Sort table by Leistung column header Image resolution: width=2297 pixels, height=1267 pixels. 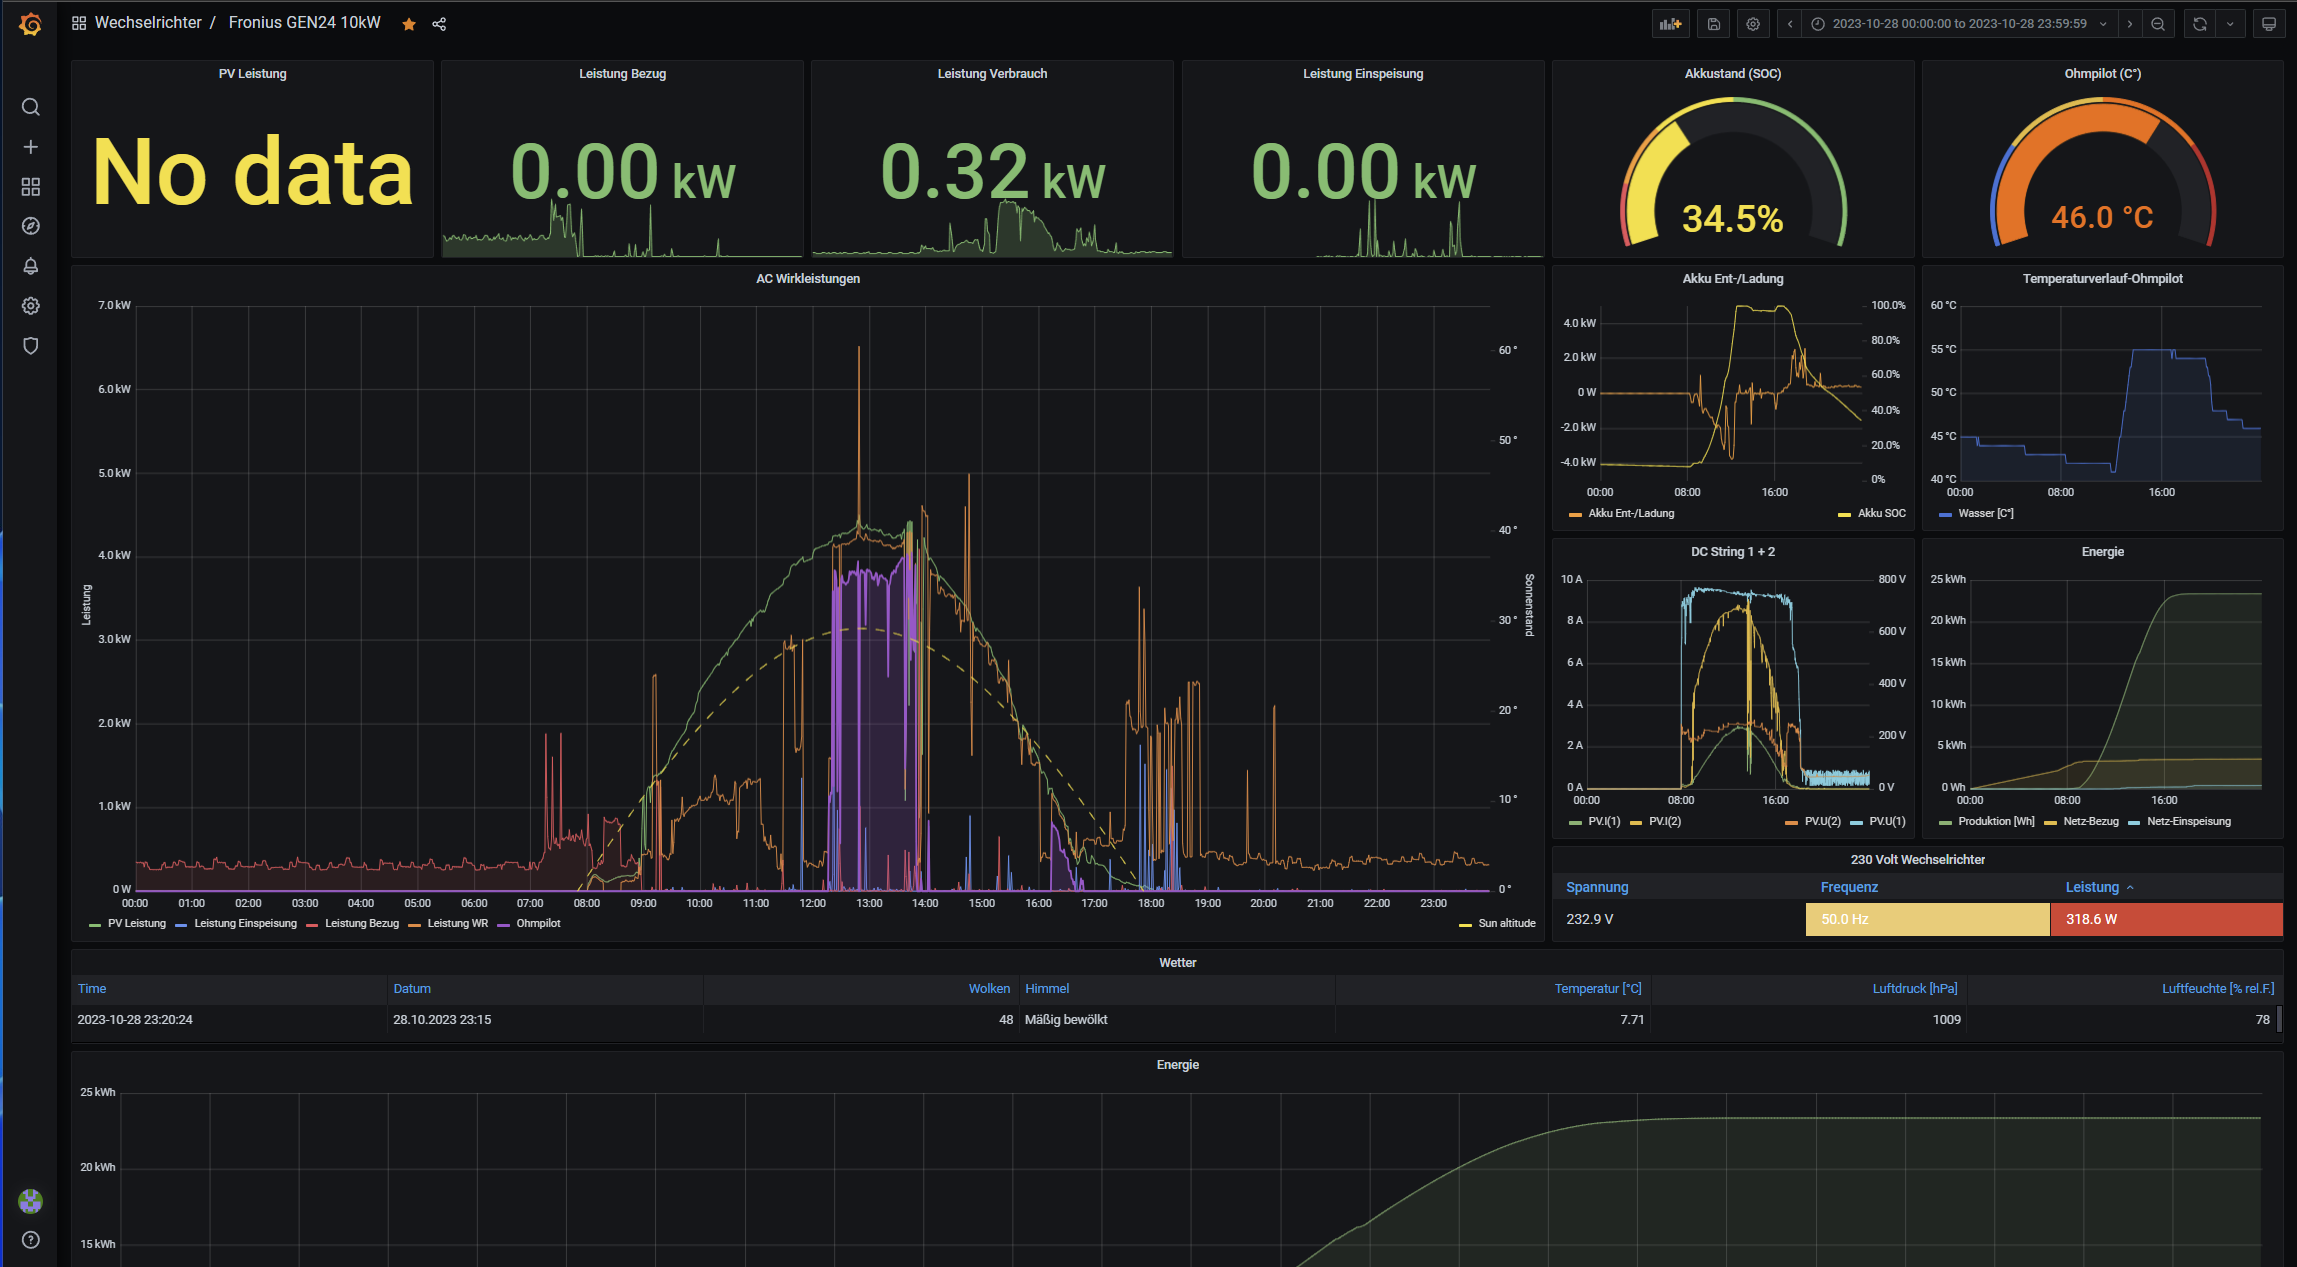(x=2092, y=887)
